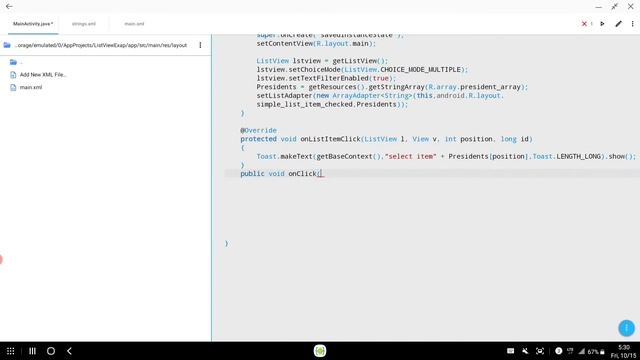Click the setListAdapter code line

(x=380, y=96)
